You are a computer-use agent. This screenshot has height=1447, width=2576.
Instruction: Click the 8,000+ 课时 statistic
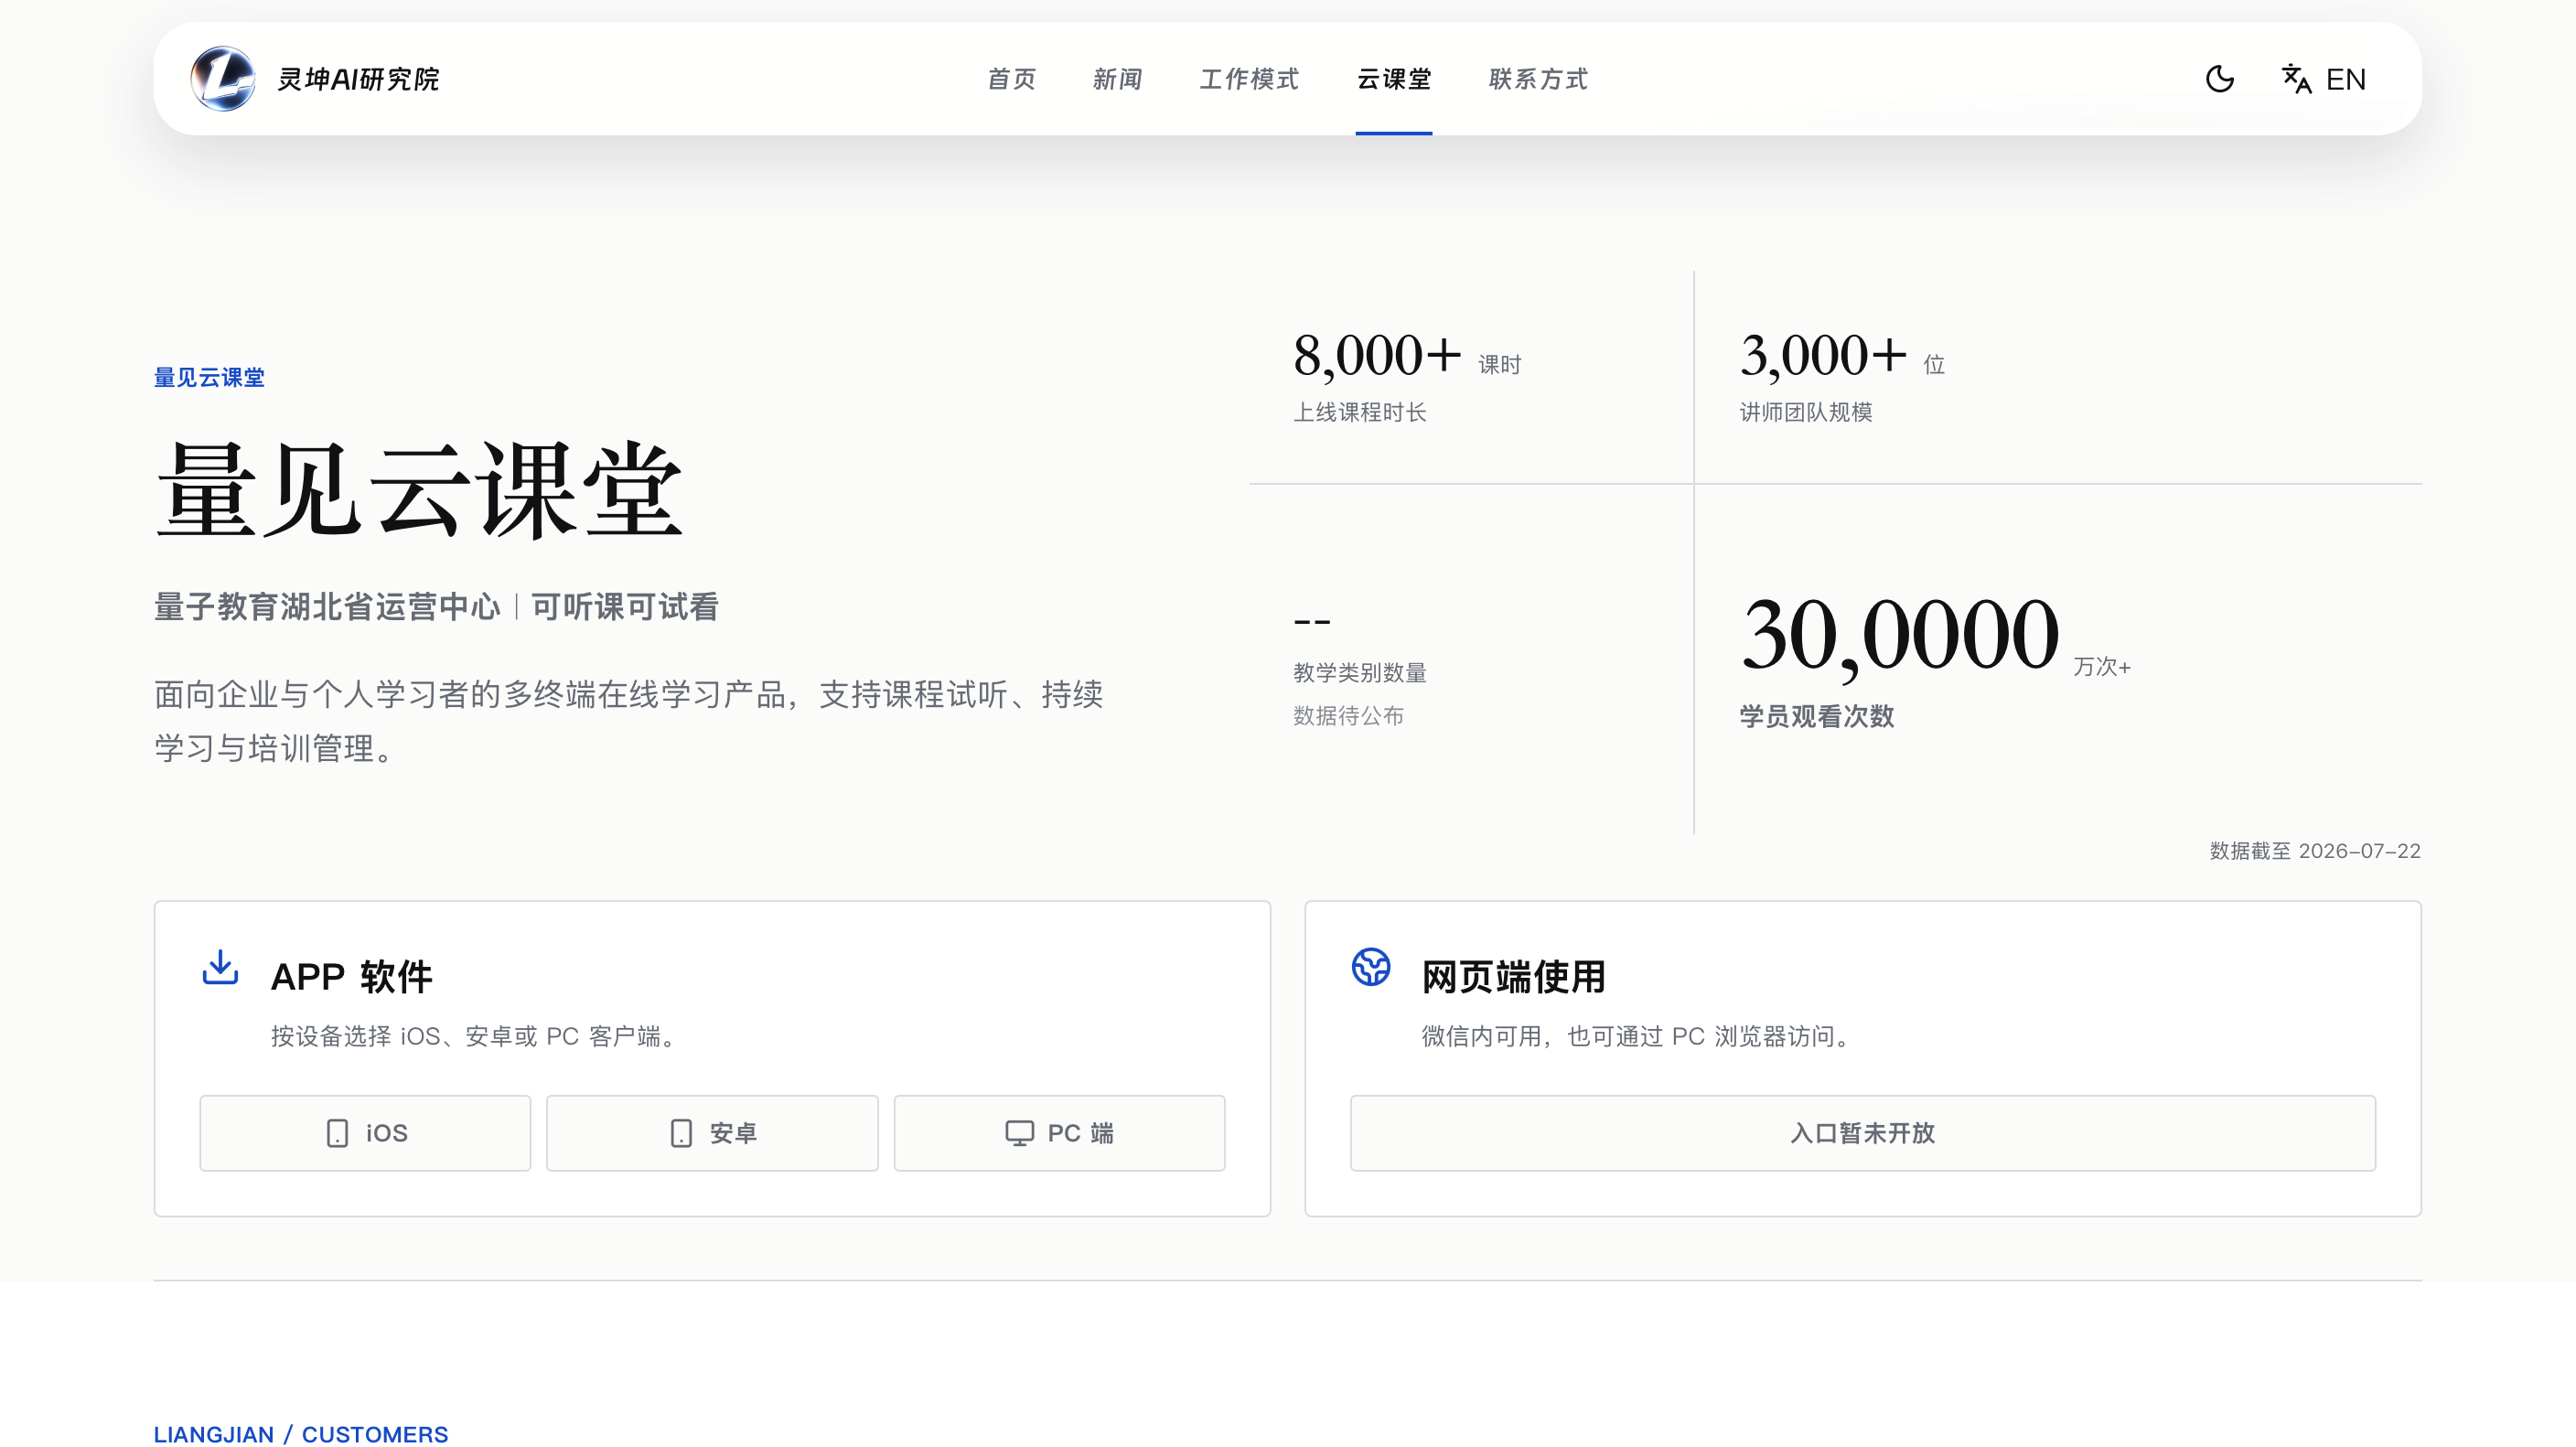click(x=1407, y=357)
